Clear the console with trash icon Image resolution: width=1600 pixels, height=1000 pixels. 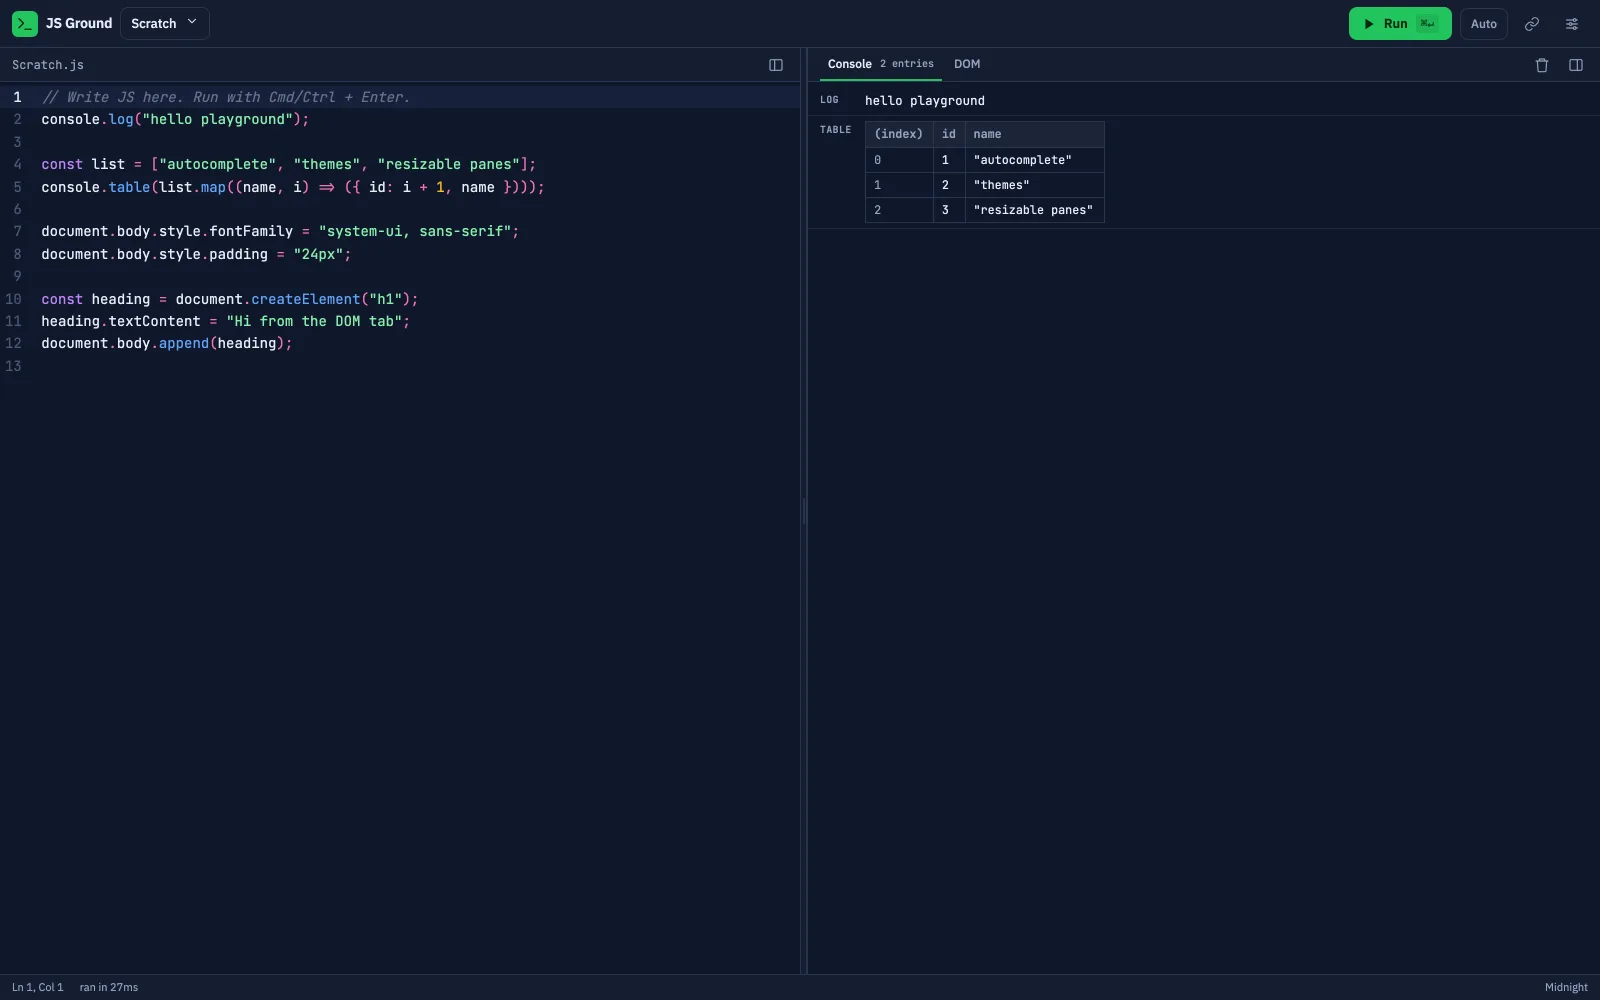pos(1541,65)
